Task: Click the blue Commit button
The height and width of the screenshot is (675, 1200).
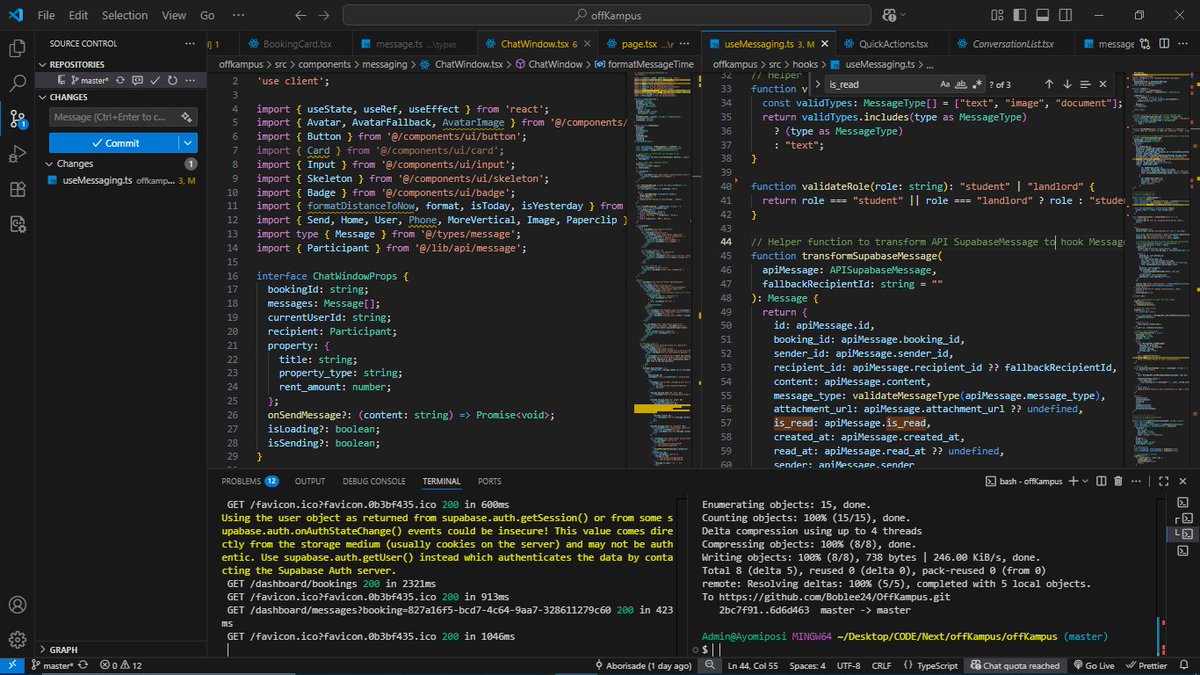Action: pyautogui.click(x=114, y=143)
